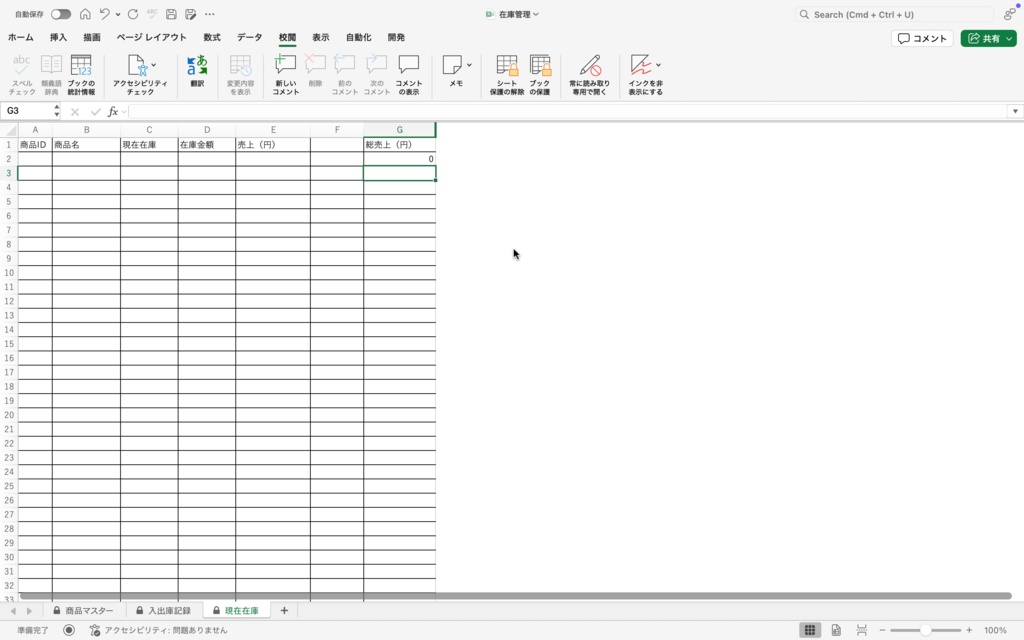Run スペルチェック spelling check
The image size is (1024, 640).
coord(22,74)
